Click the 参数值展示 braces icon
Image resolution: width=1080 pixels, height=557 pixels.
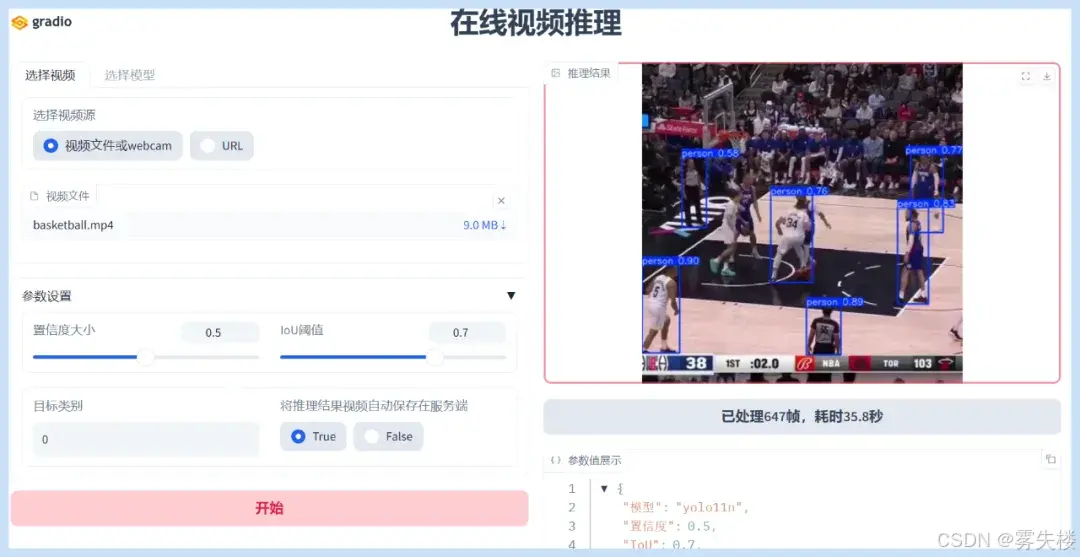click(x=556, y=460)
